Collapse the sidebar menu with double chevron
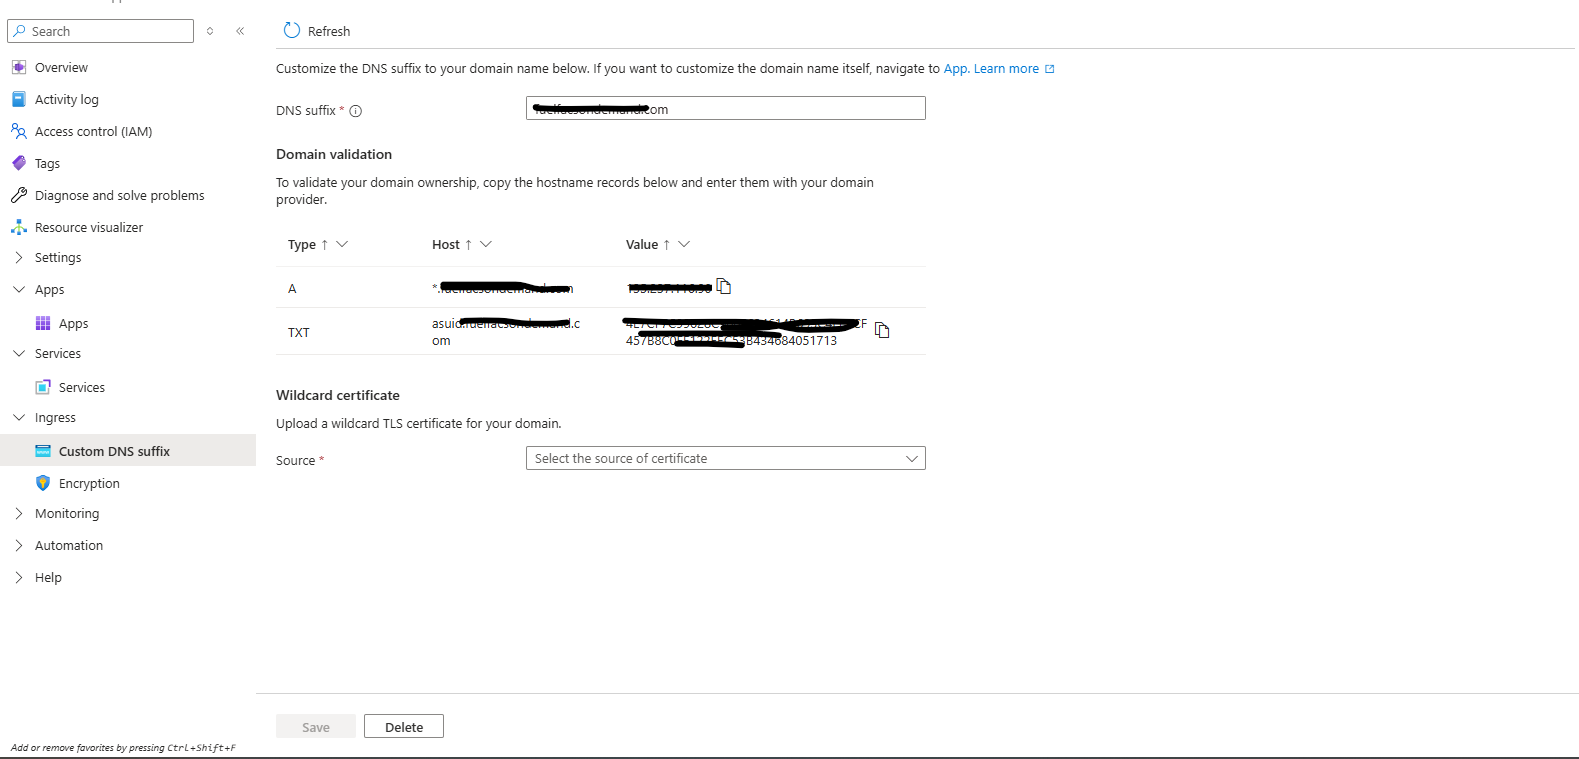 pyautogui.click(x=240, y=31)
